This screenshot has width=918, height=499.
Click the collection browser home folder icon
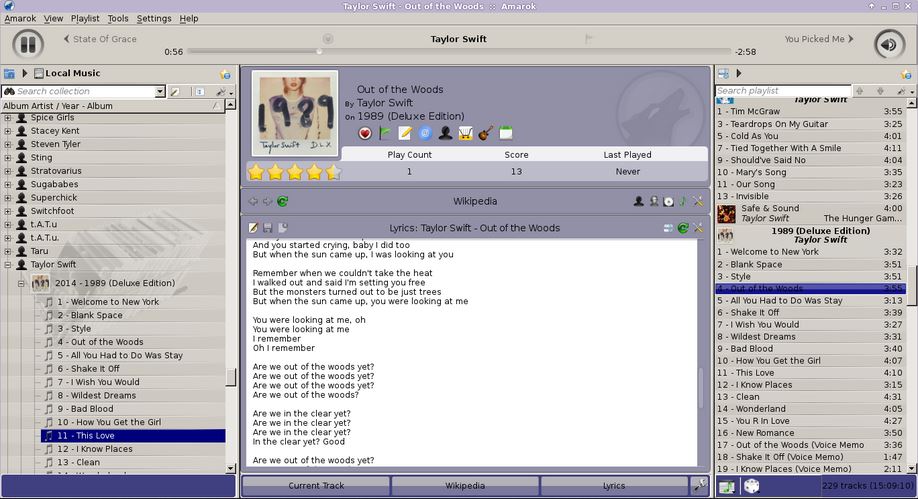coord(9,73)
